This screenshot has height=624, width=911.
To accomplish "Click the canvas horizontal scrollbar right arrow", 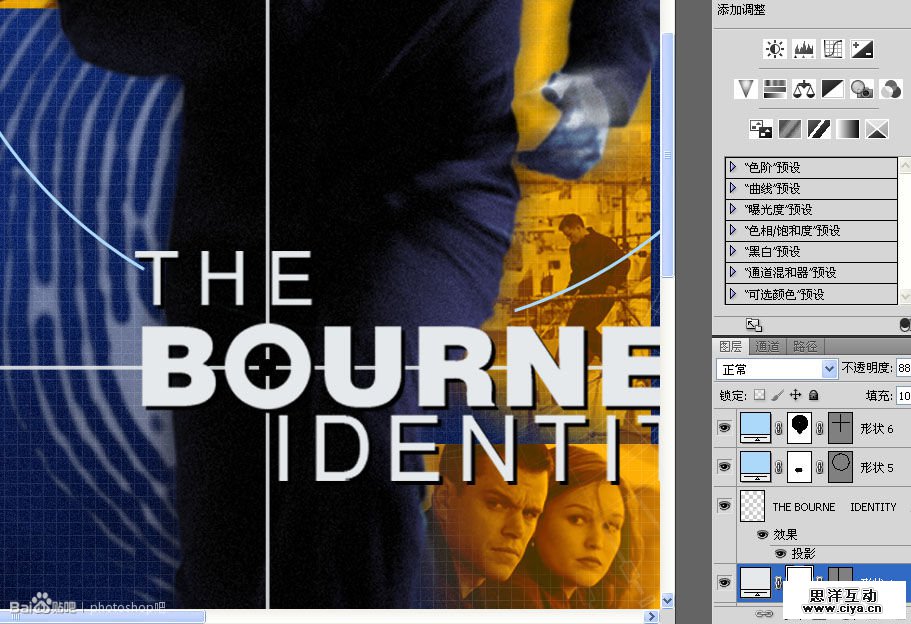I will 651,616.
